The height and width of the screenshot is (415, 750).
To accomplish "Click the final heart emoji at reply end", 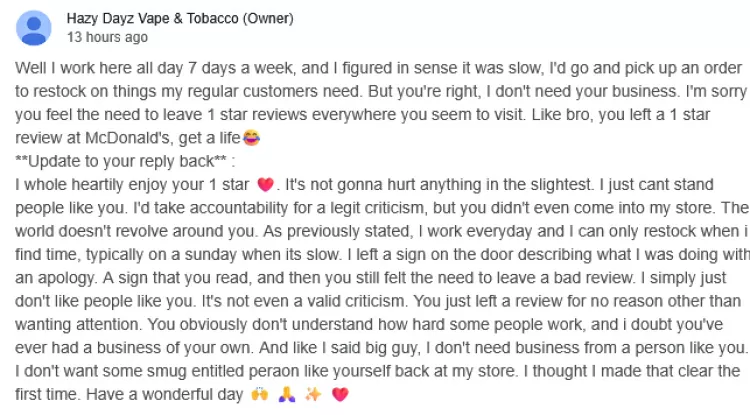I will (339, 395).
